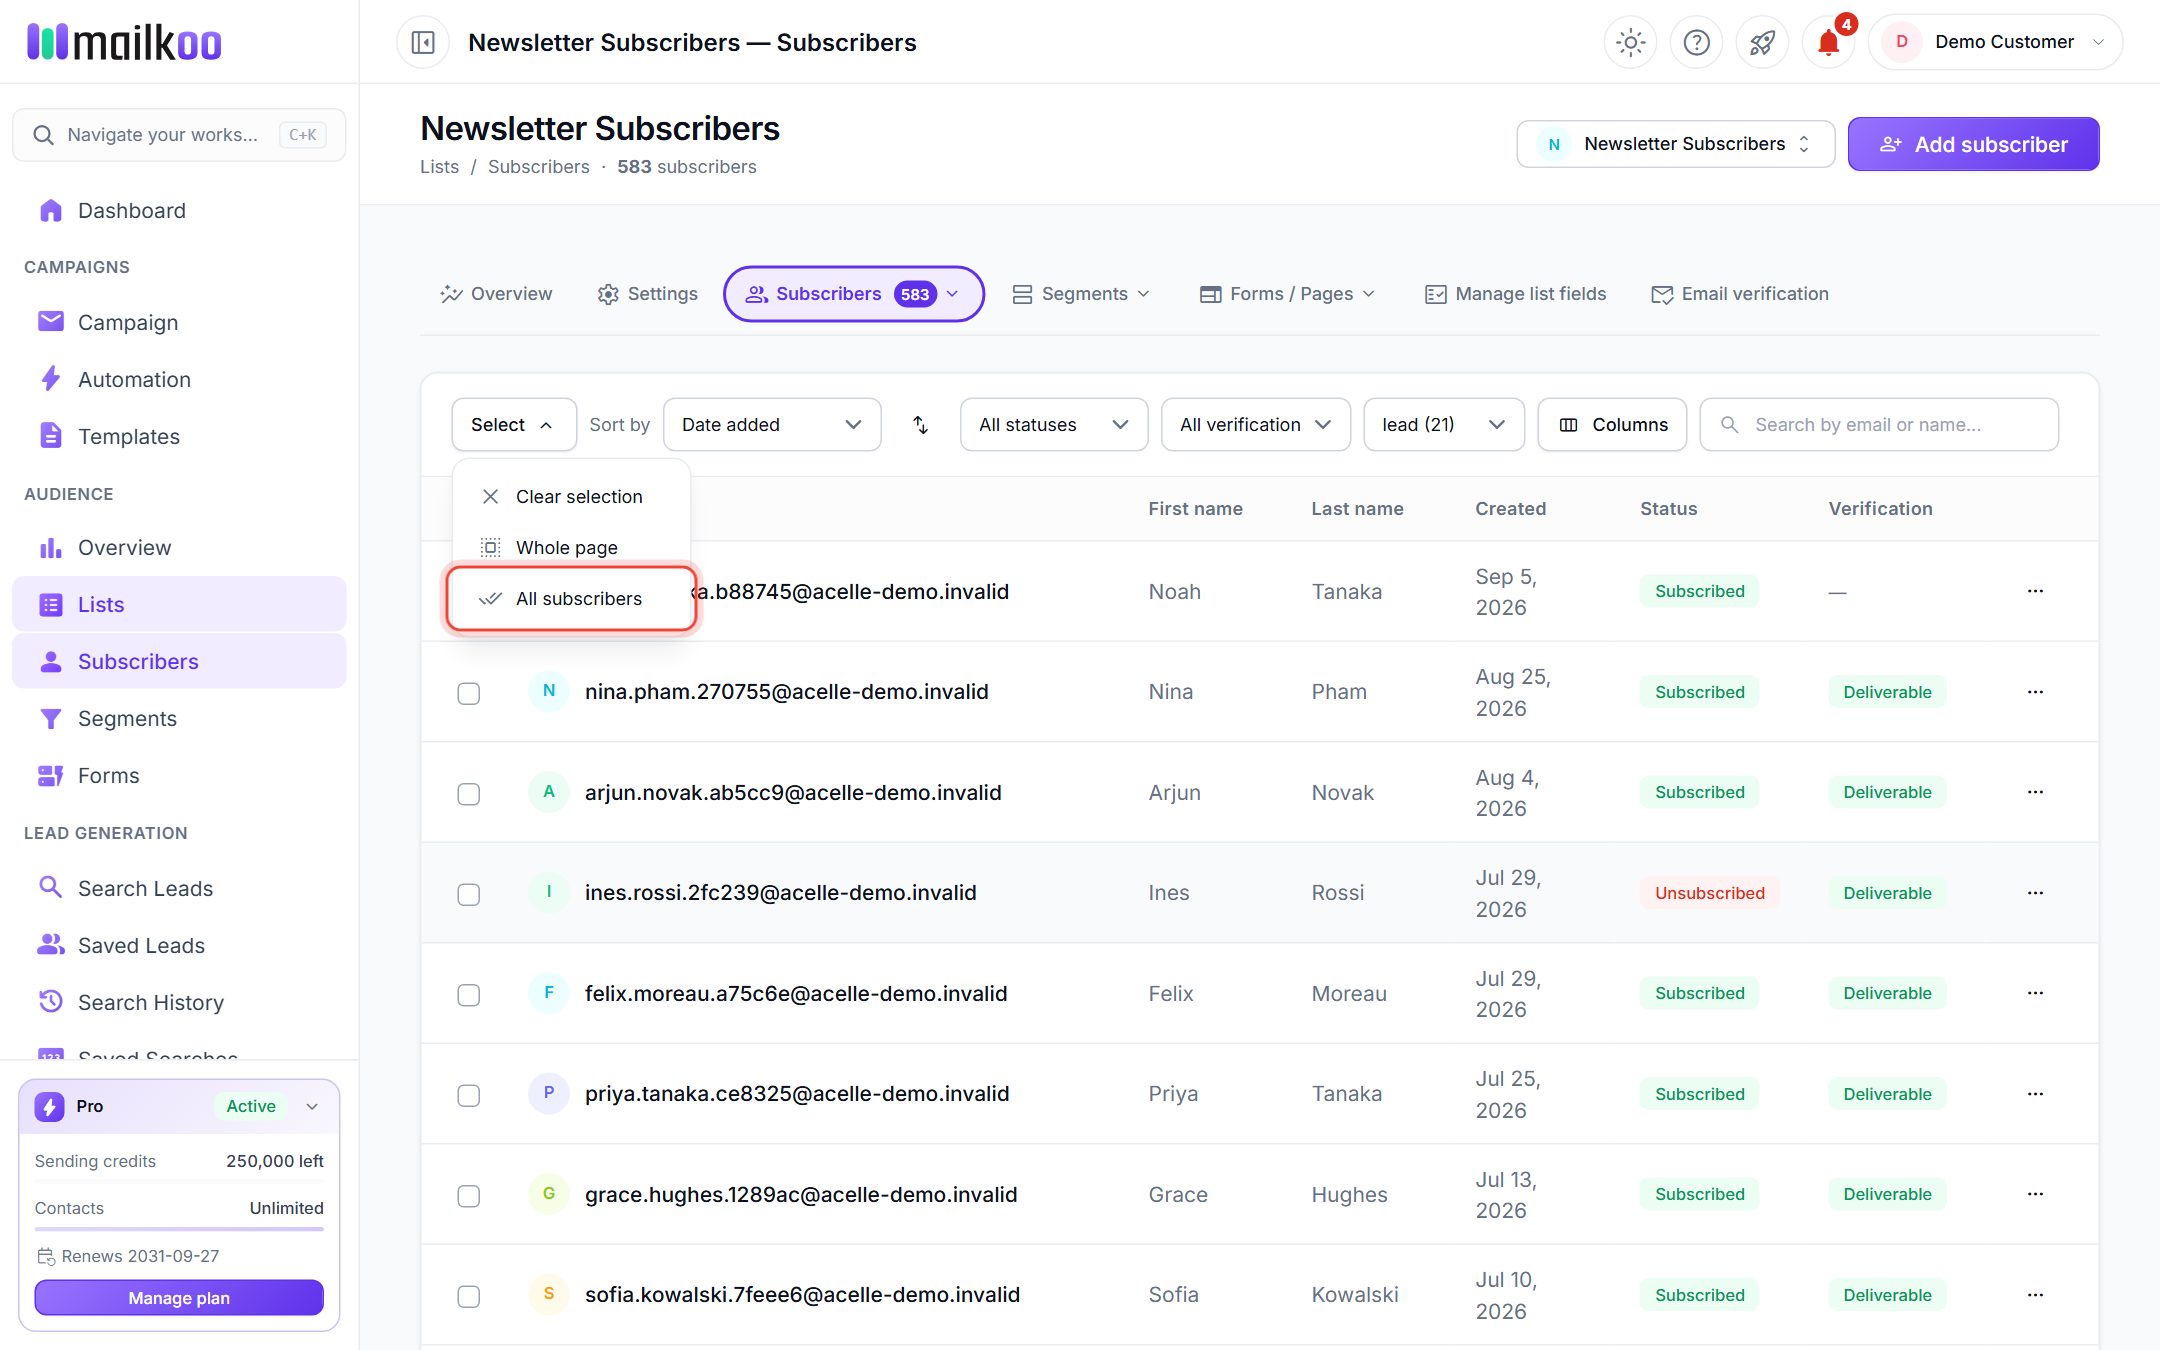This screenshot has height=1350, width=2160.
Task: Open row actions for Felix Moreau
Action: tap(2035, 993)
